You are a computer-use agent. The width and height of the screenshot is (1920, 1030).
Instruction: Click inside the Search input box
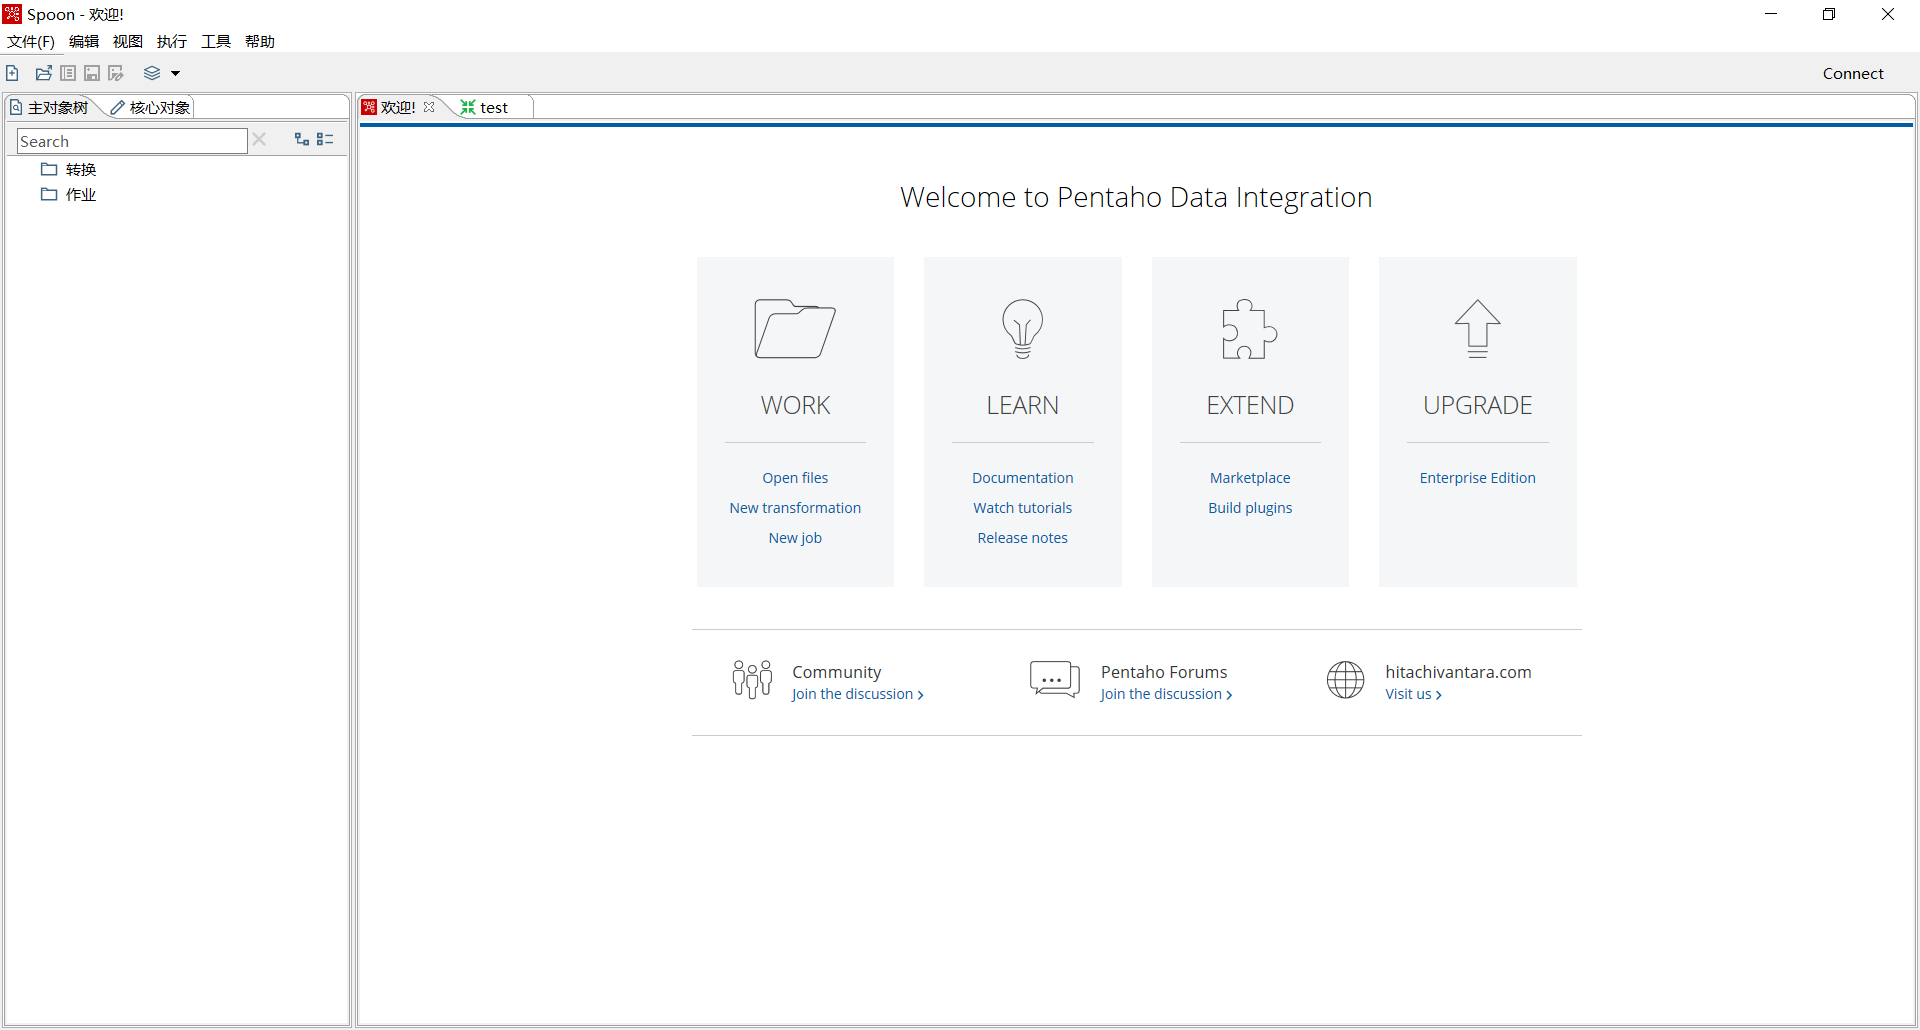click(132, 141)
